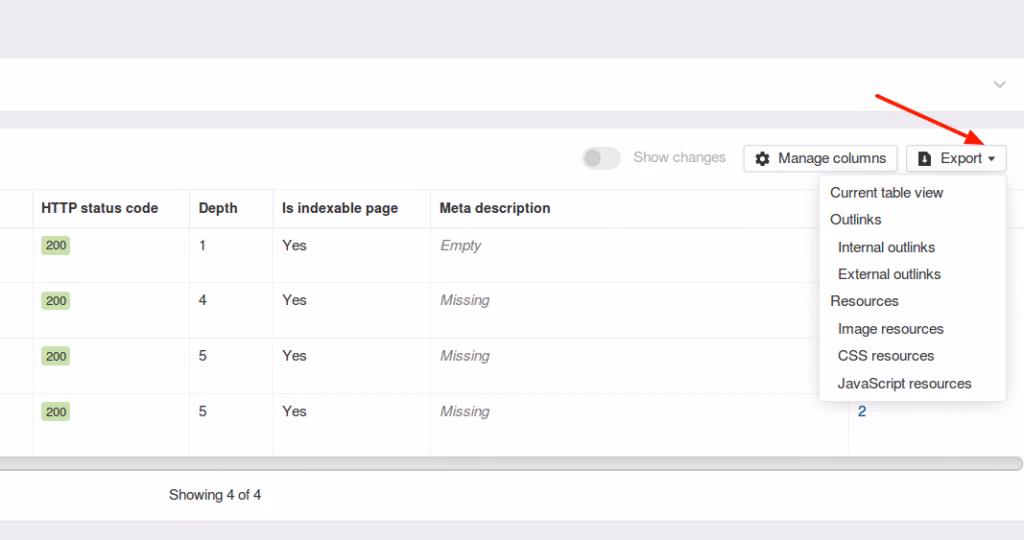Expand the collapsed panel chevron at top right

coord(999,85)
